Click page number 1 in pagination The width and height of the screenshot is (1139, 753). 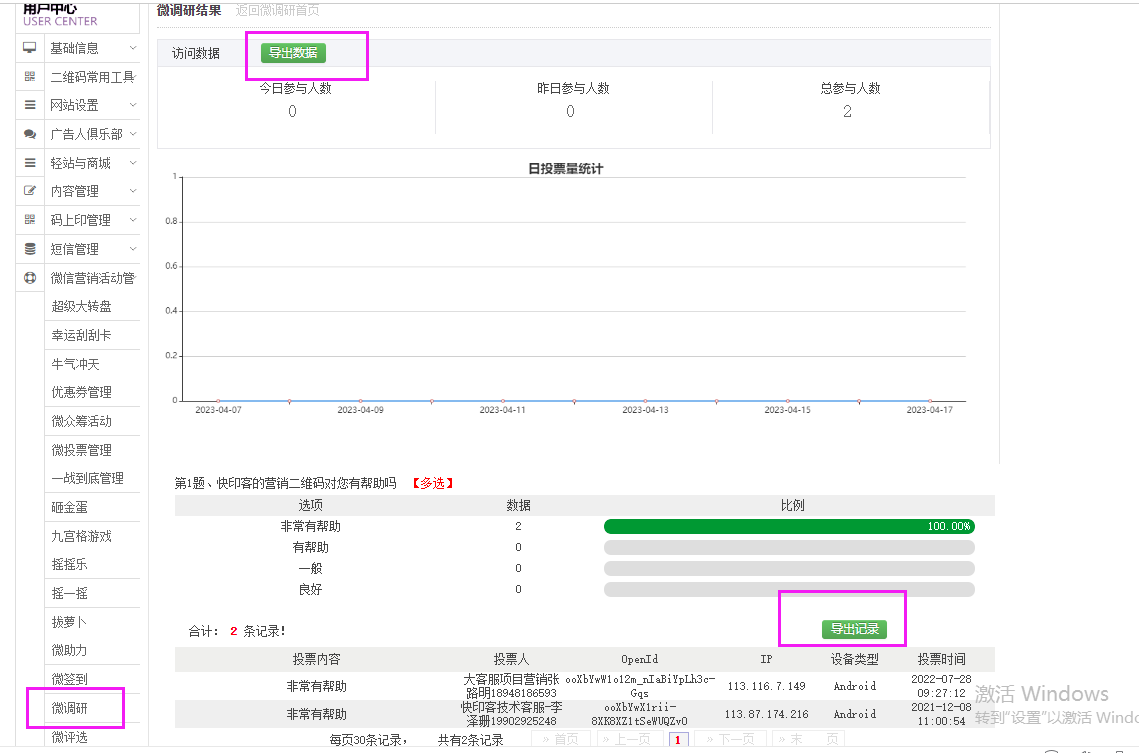678,740
